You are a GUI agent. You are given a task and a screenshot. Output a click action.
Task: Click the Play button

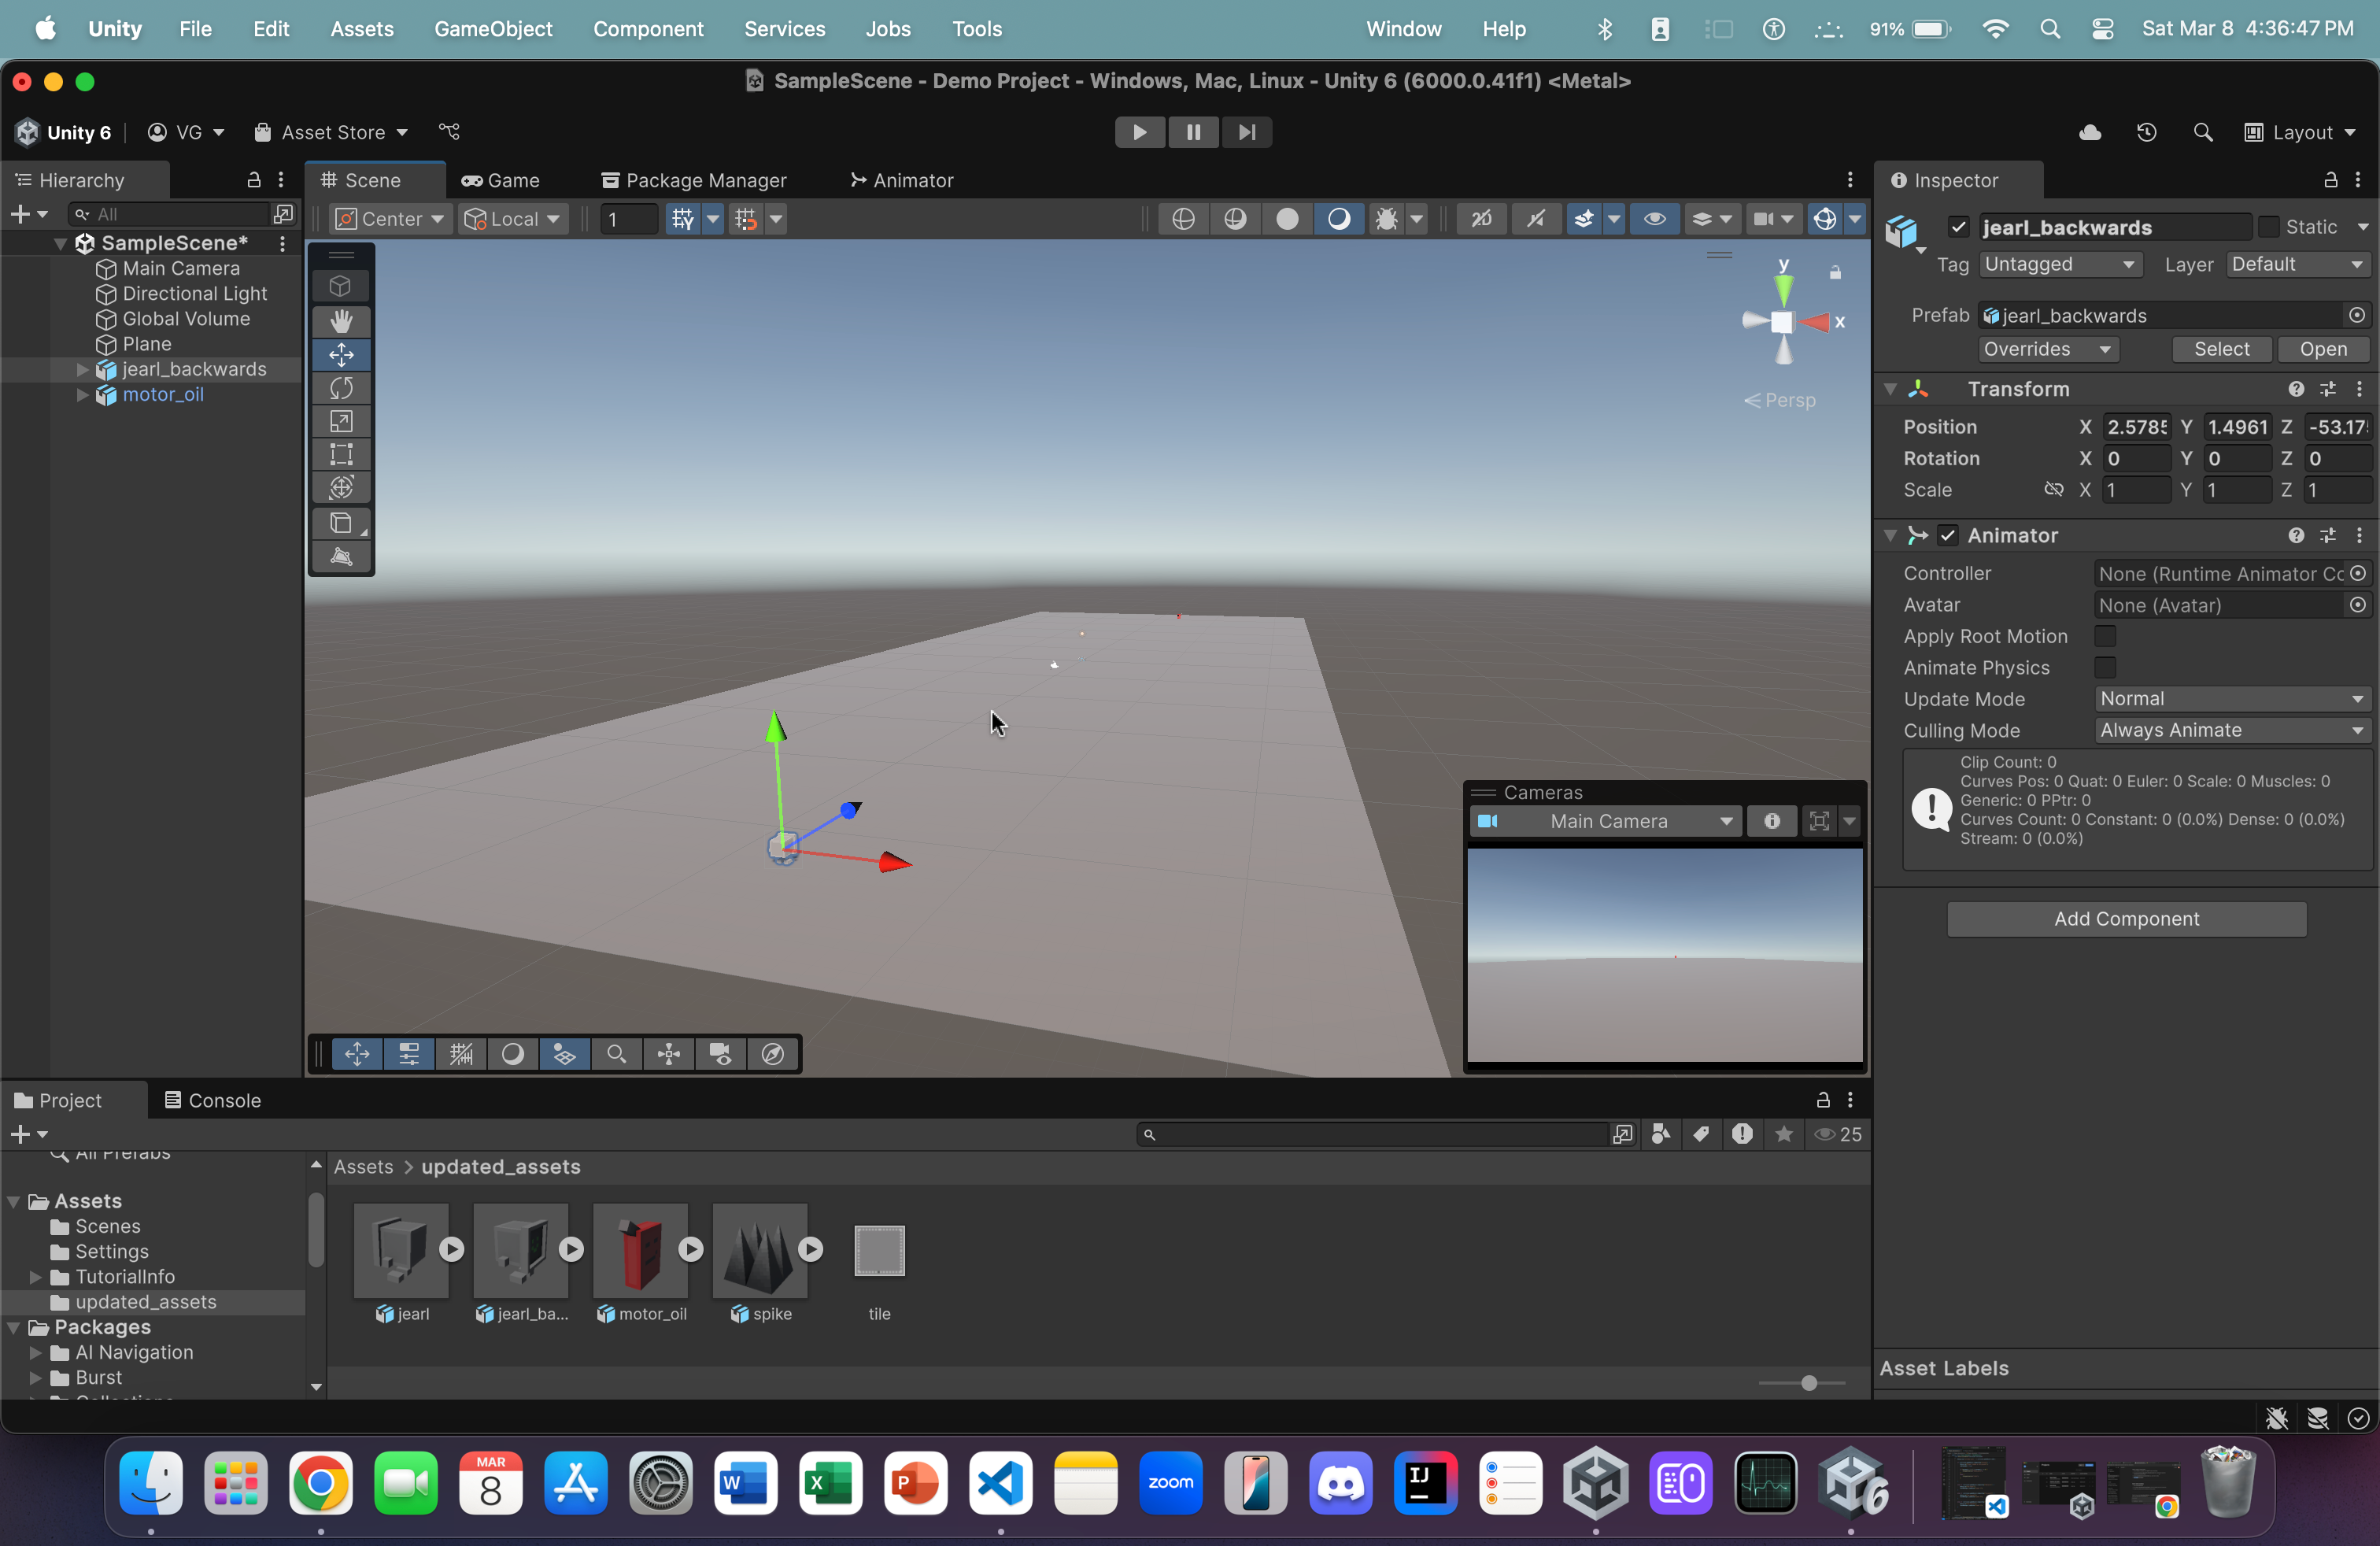(1140, 132)
